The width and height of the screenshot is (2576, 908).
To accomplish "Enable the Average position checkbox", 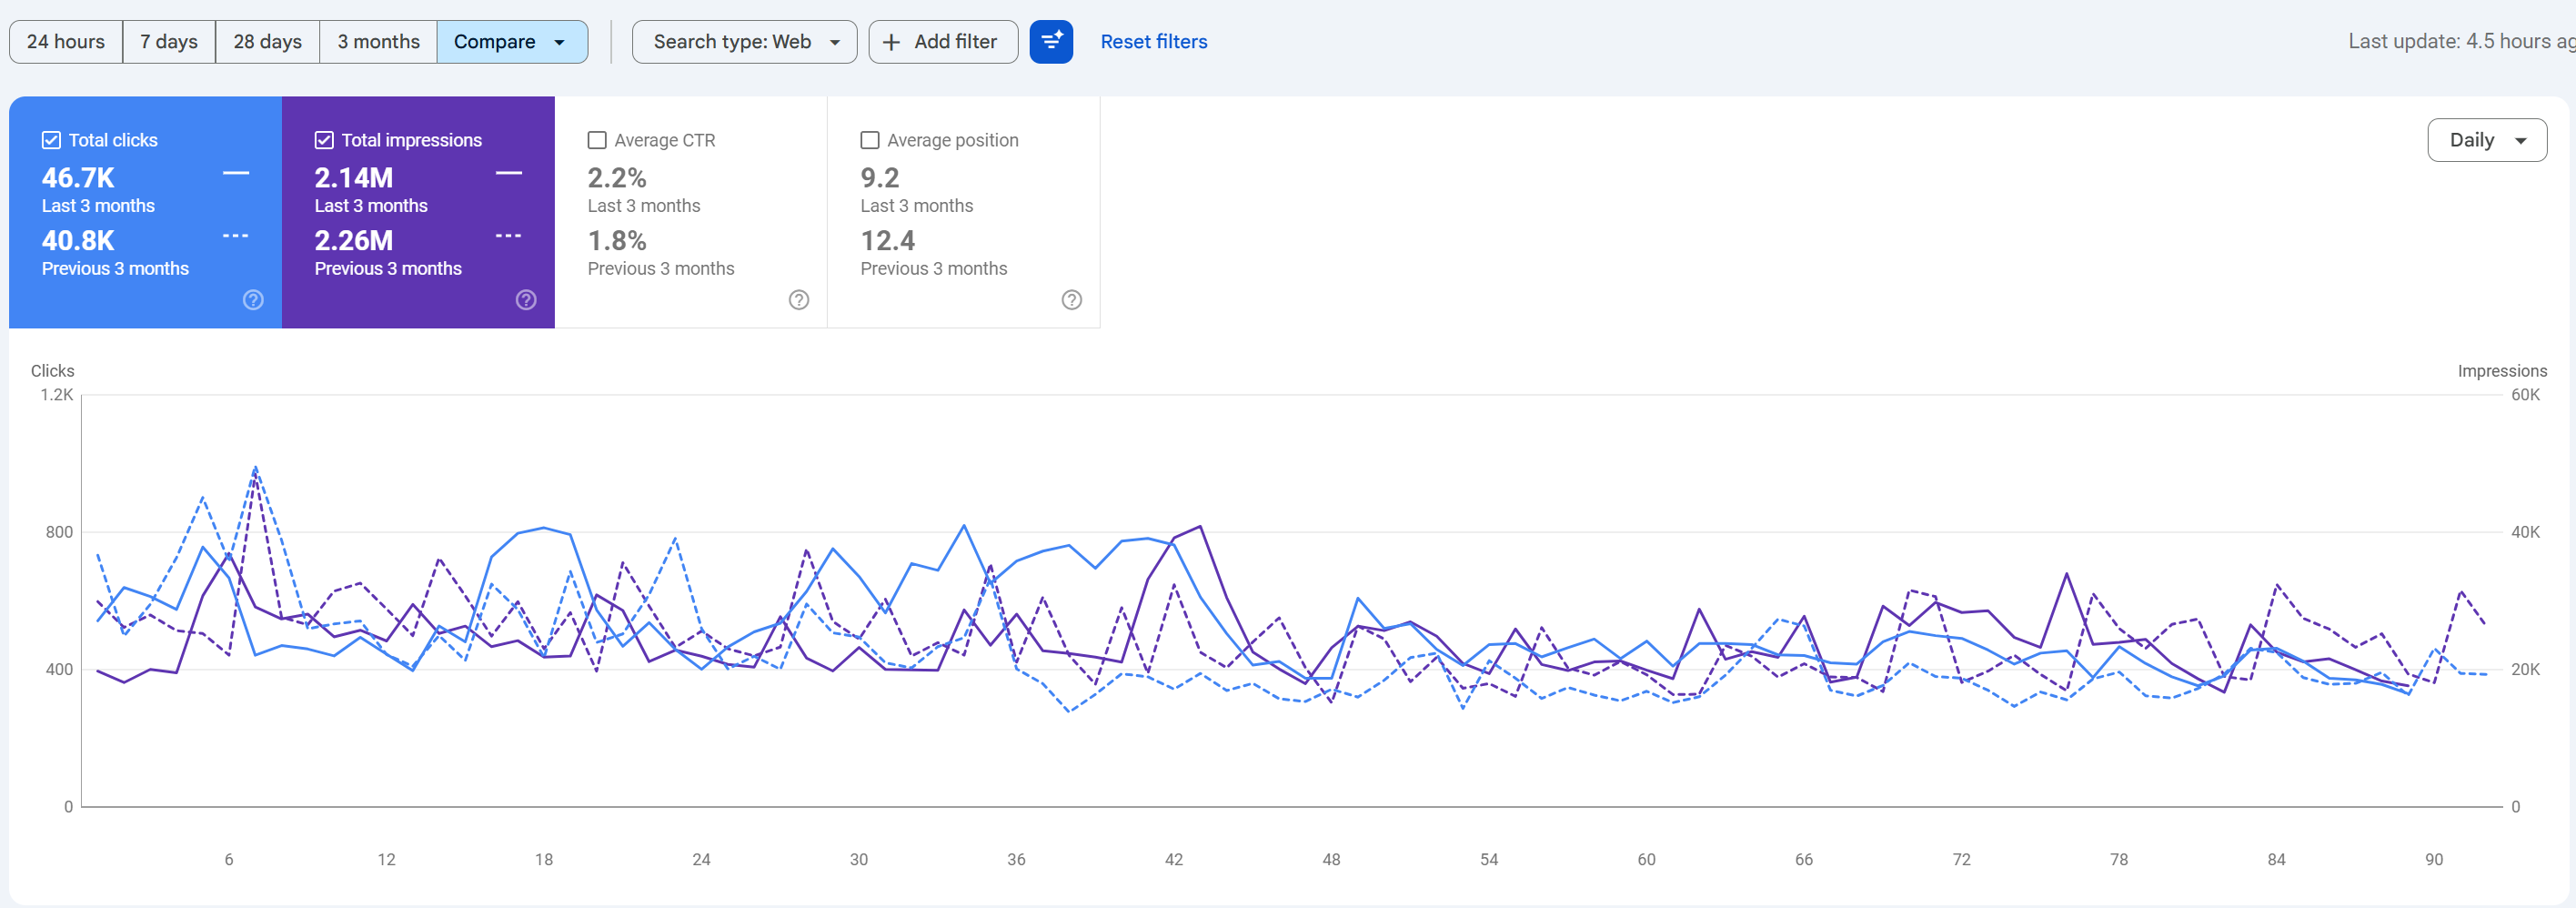I will pos(870,140).
